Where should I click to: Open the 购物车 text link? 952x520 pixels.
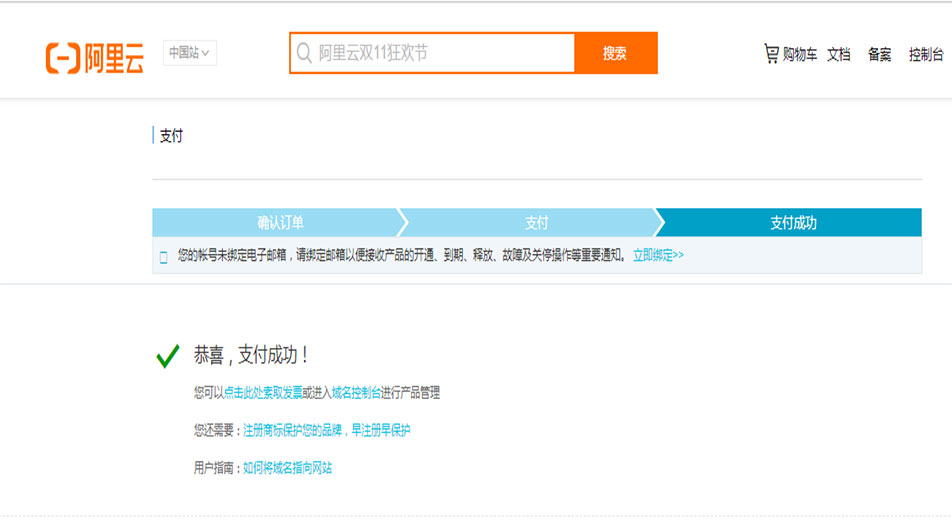[800, 54]
